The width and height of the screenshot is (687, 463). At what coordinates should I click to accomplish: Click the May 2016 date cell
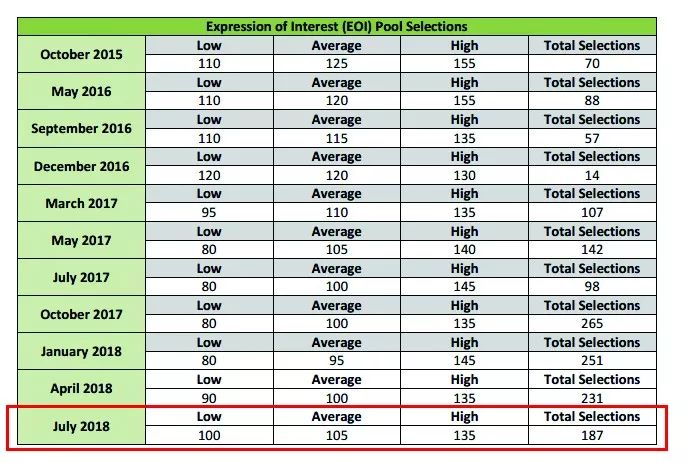[x=82, y=92]
